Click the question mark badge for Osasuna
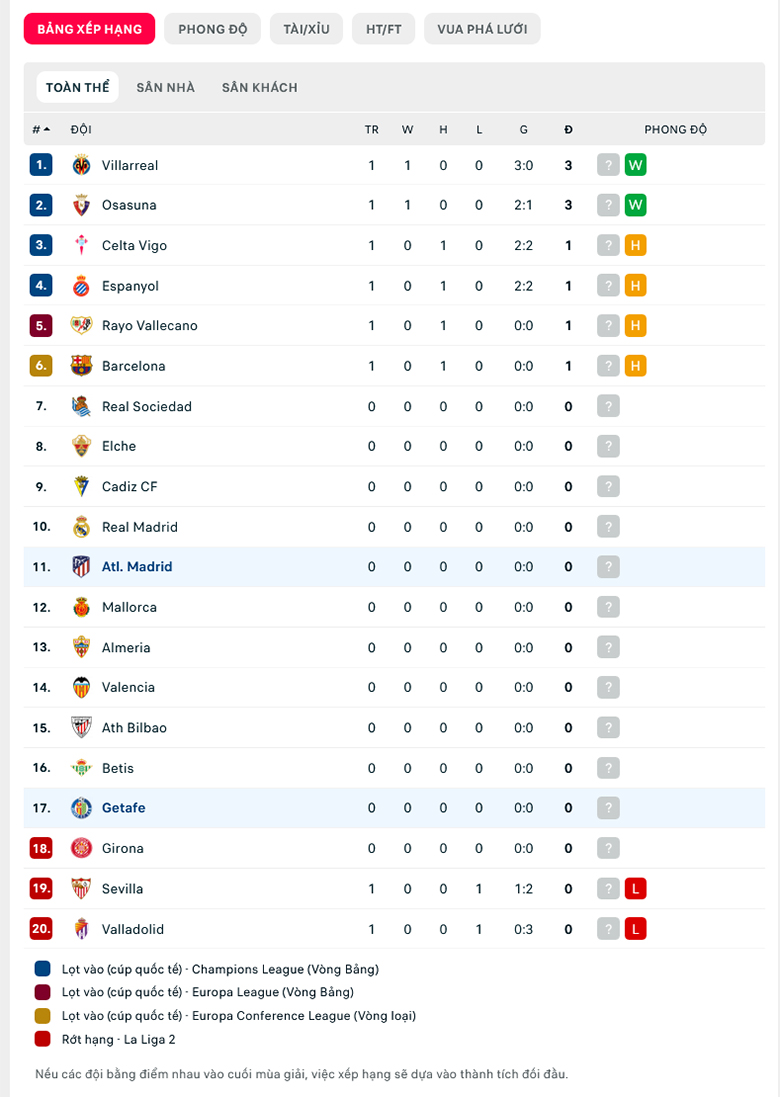The image size is (780, 1097). [608, 205]
